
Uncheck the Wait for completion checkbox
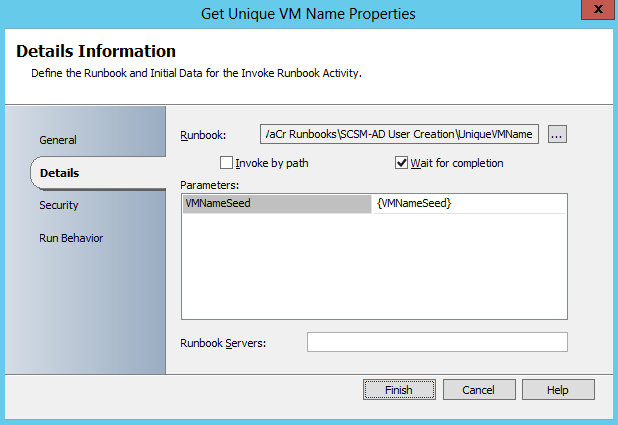(x=402, y=163)
